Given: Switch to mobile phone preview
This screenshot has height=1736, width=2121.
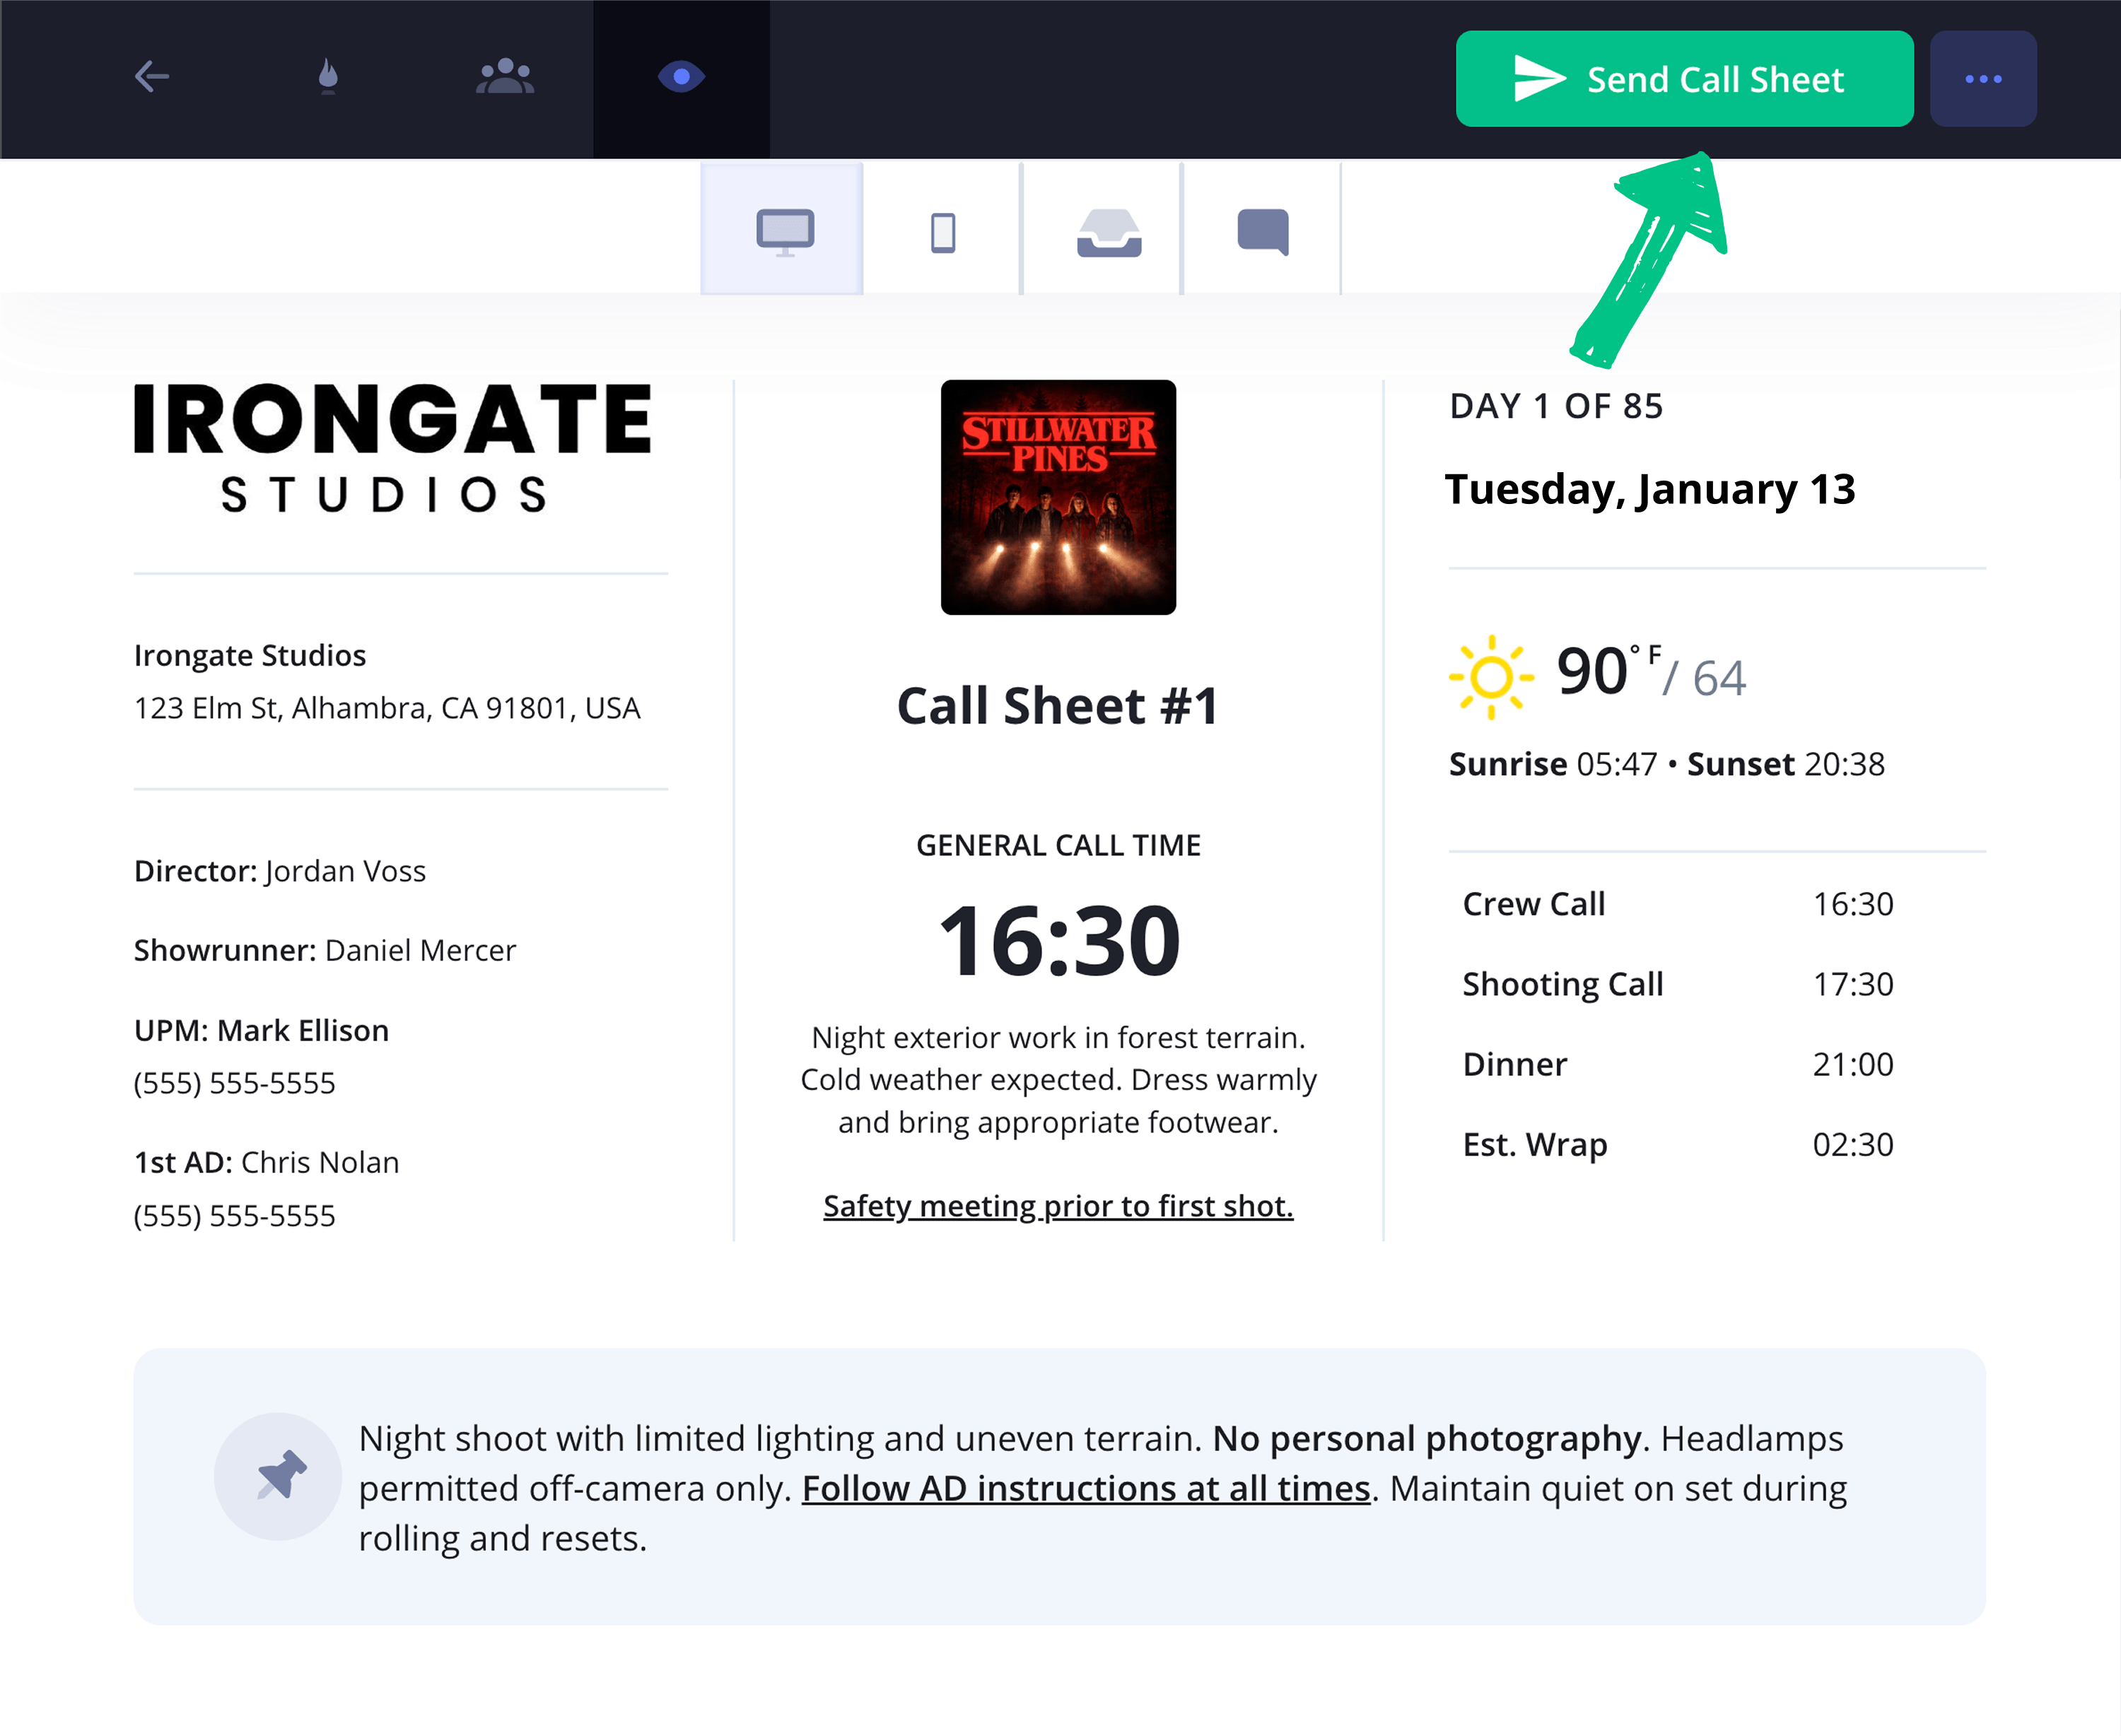Looking at the screenshot, I should click(x=943, y=232).
